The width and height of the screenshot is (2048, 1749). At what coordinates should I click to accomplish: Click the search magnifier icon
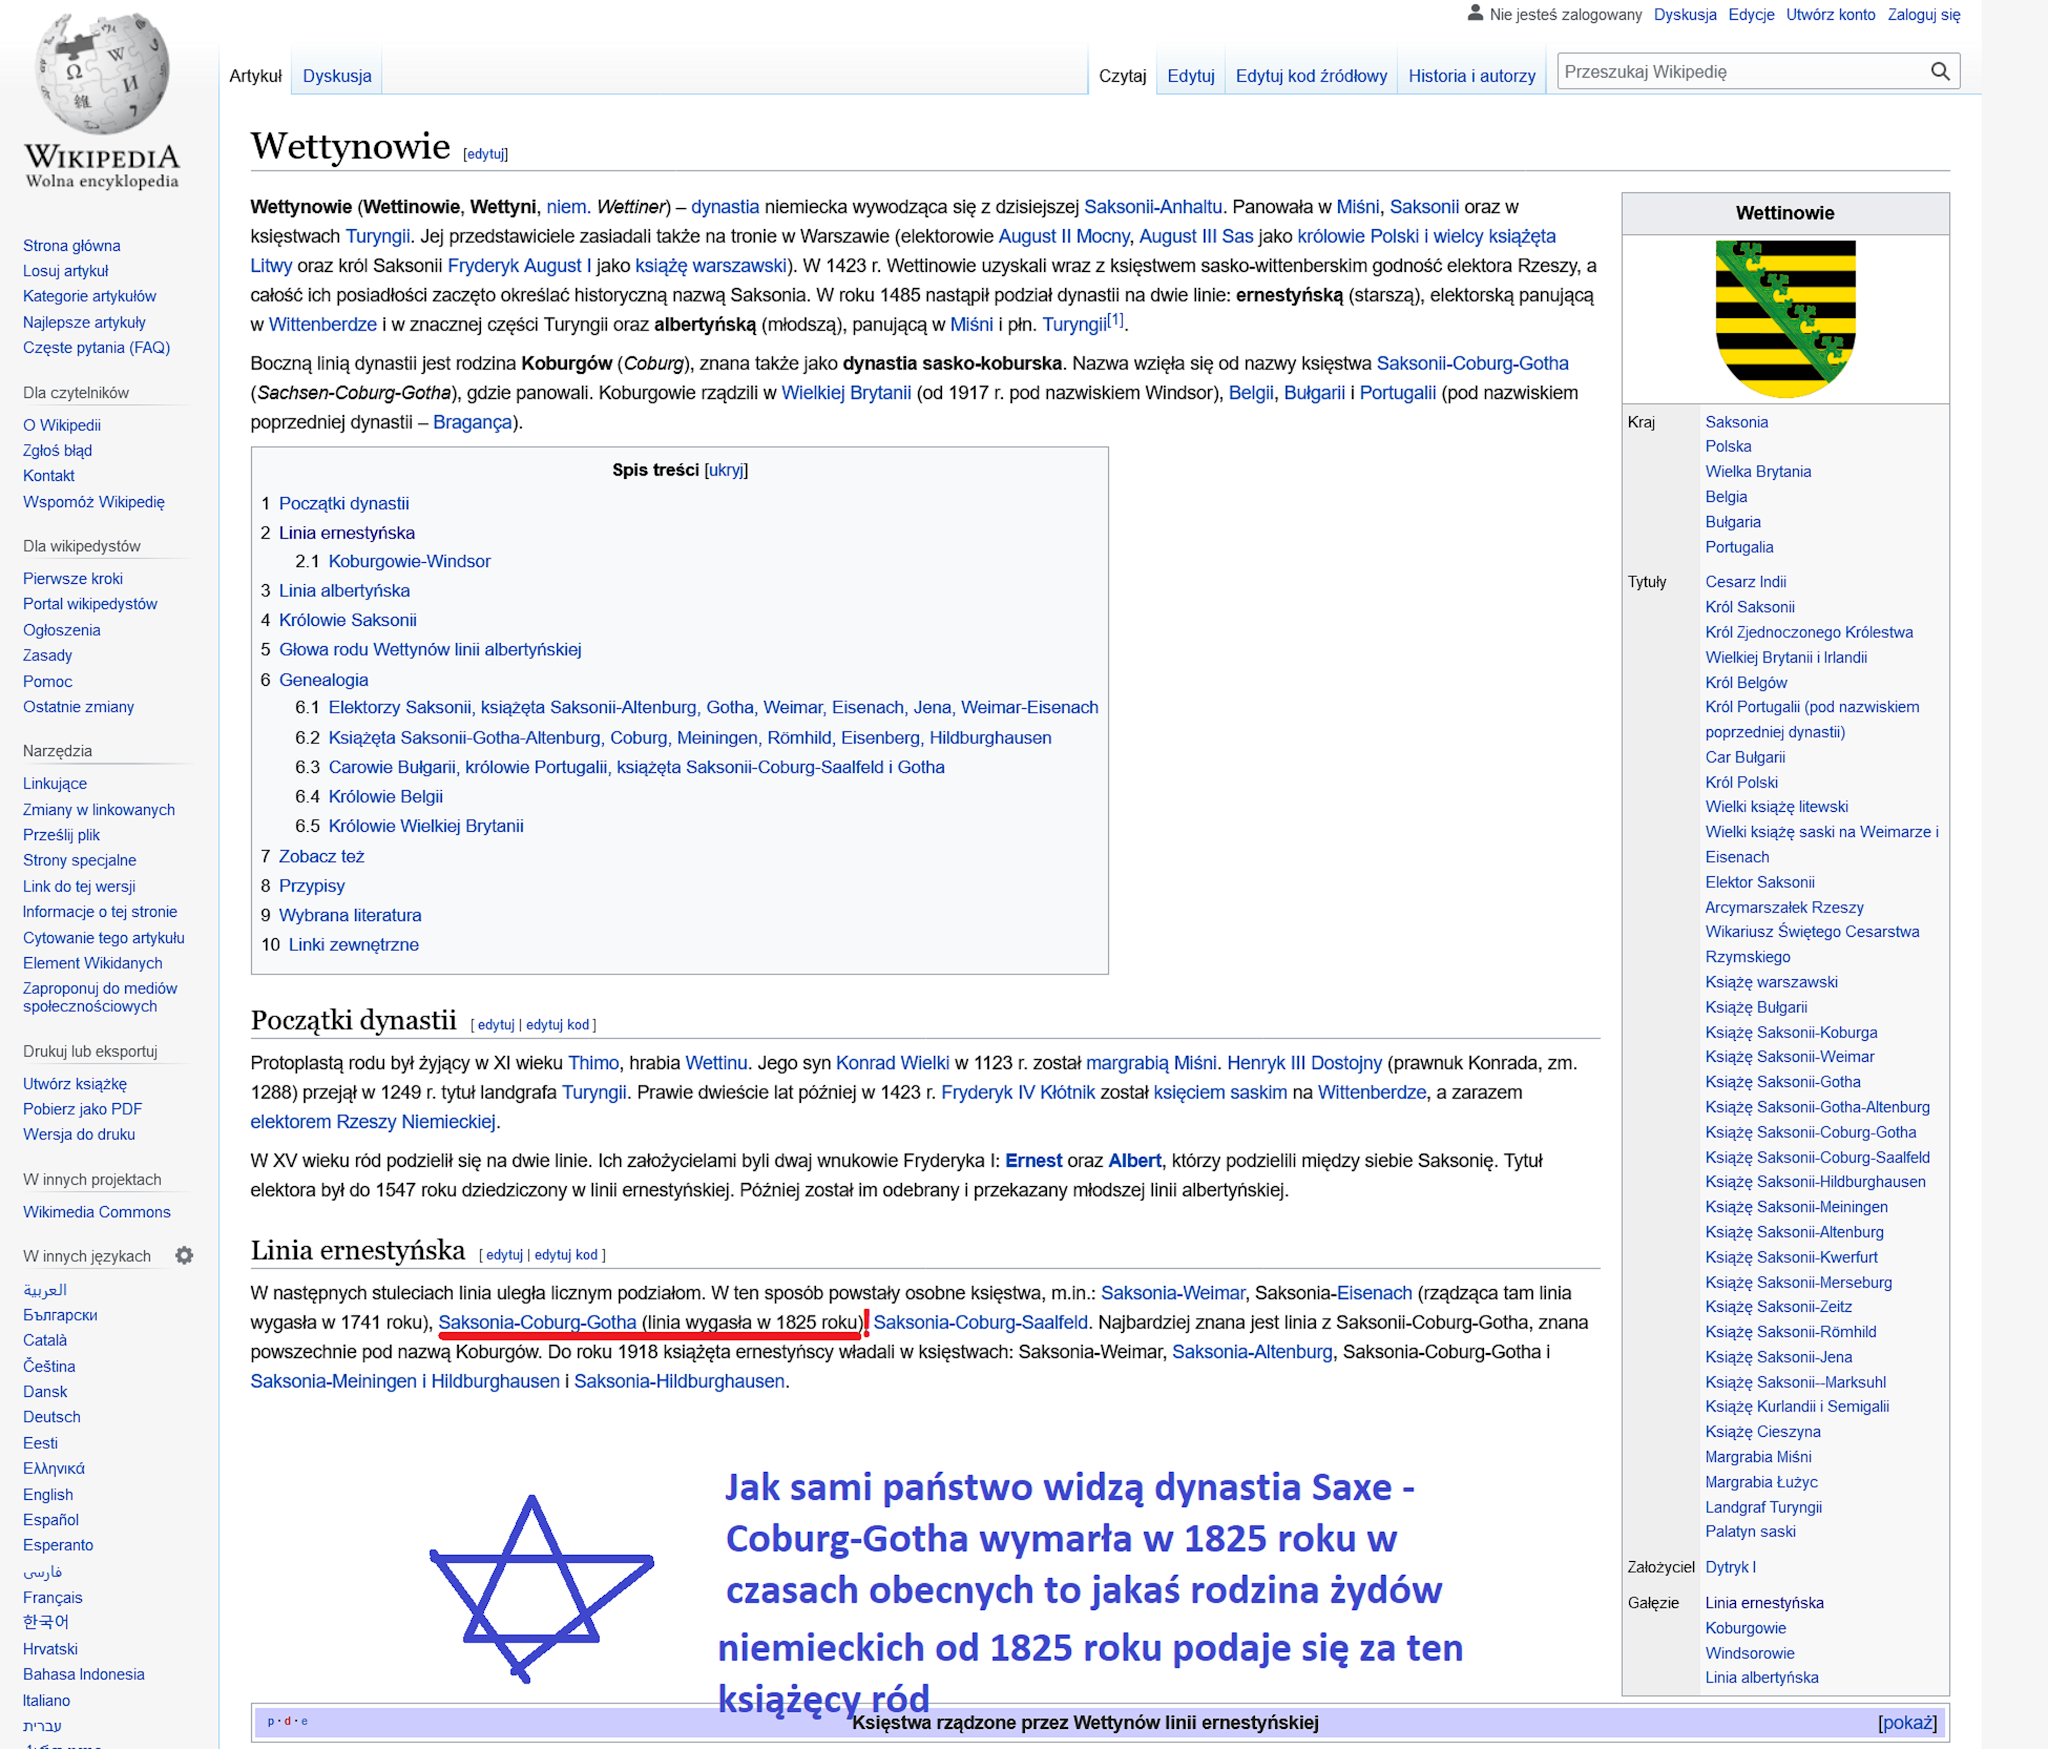pos(1939,72)
